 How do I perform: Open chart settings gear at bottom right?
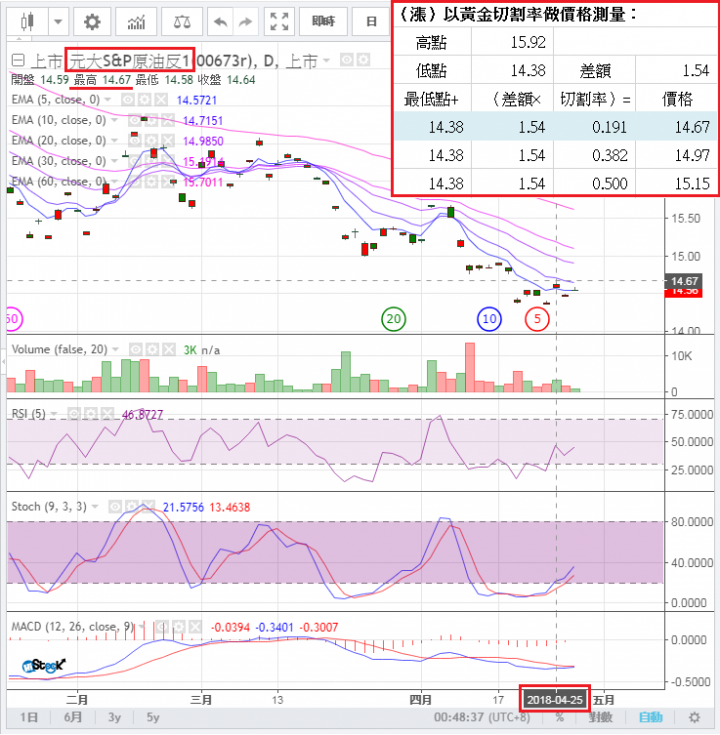tap(694, 717)
